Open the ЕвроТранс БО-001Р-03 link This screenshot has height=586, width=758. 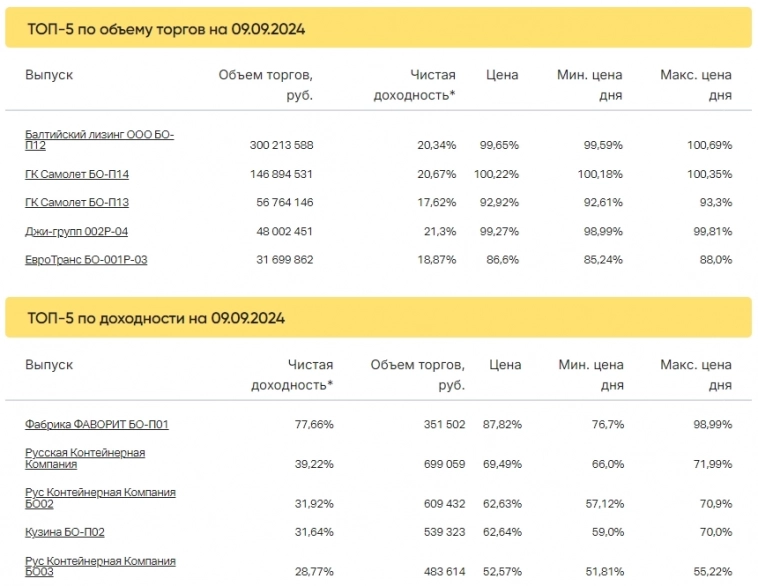pyautogui.click(x=86, y=260)
